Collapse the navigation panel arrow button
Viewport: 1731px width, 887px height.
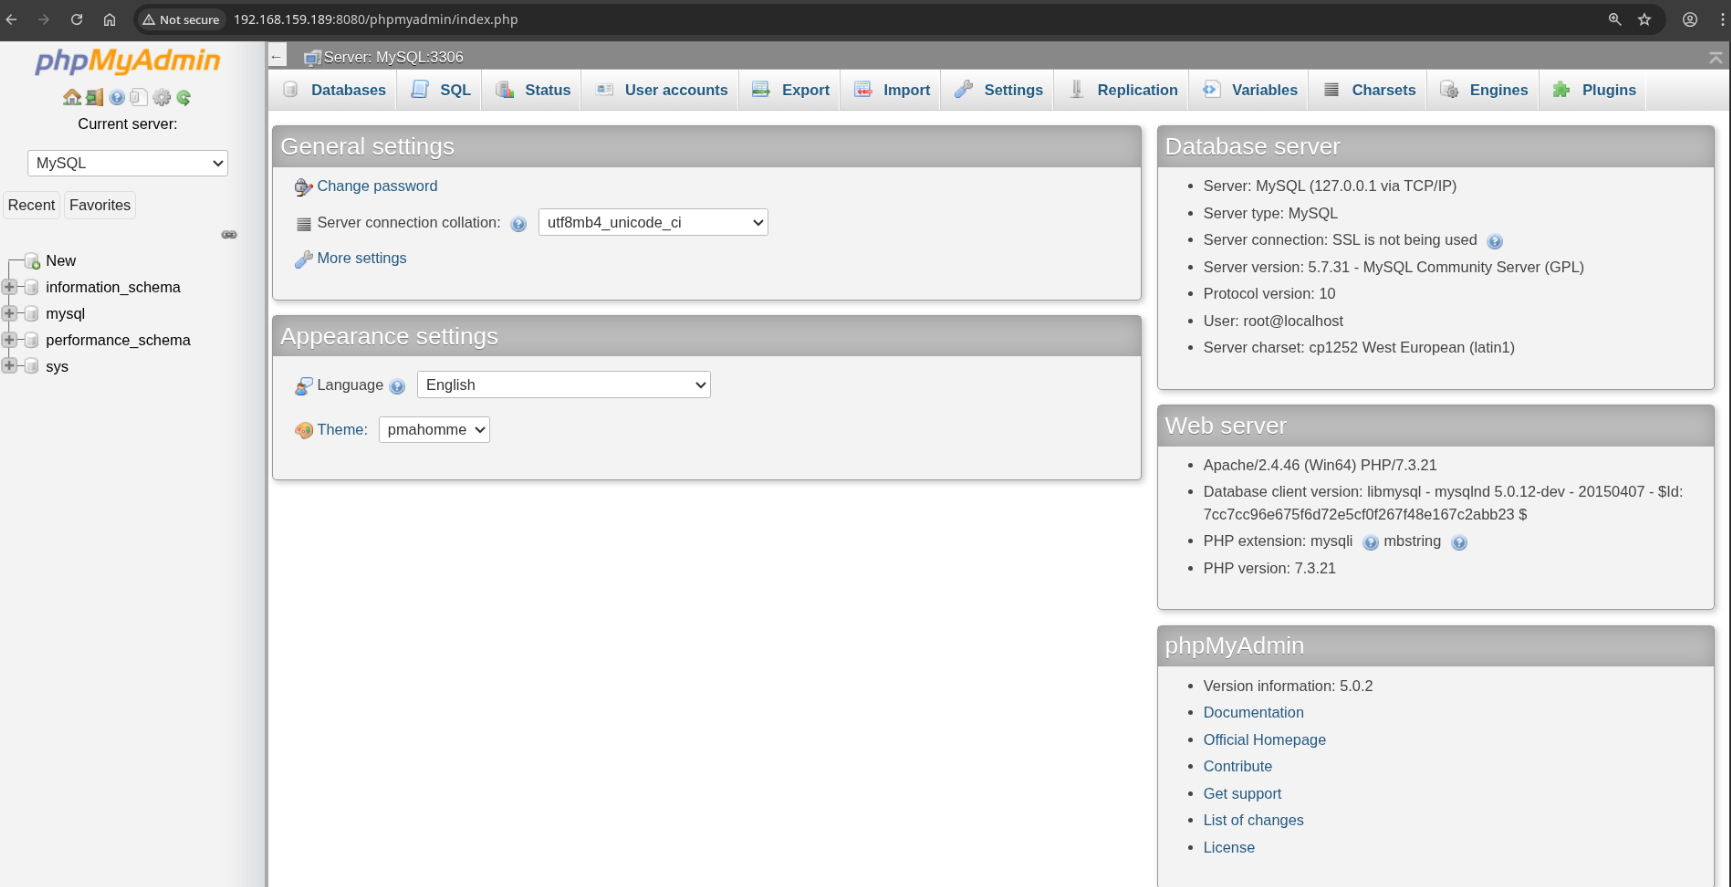277,56
